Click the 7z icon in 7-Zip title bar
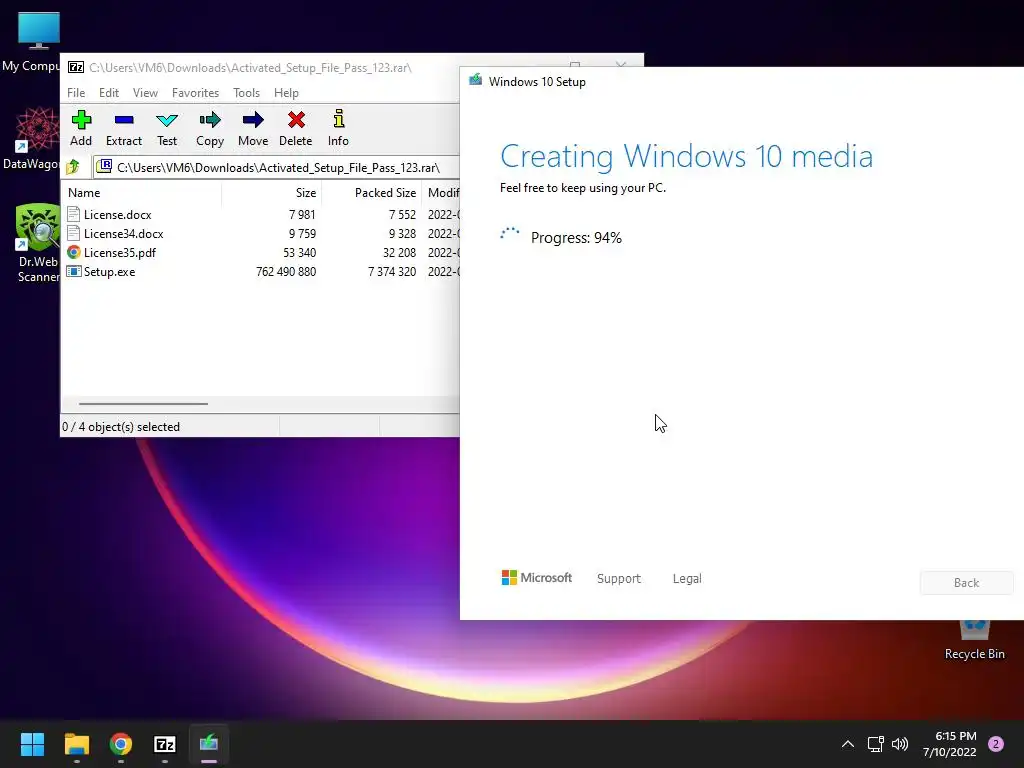 76,67
